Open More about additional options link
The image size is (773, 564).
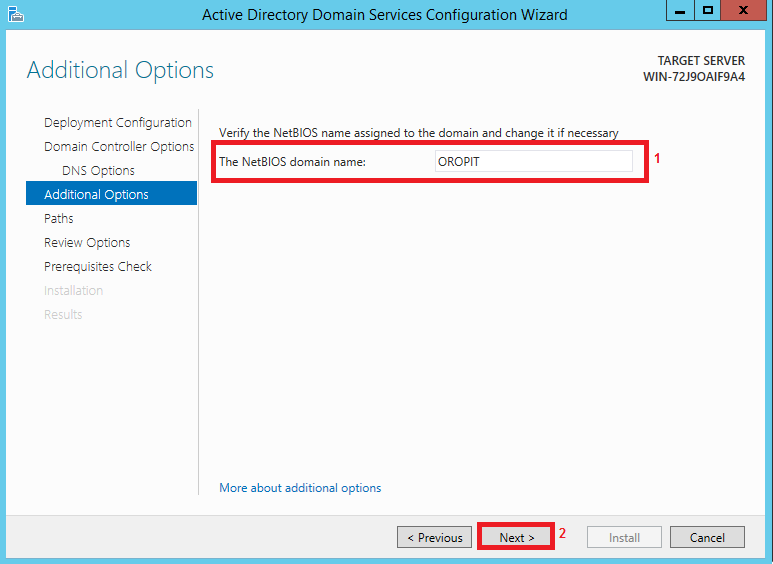(x=300, y=488)
